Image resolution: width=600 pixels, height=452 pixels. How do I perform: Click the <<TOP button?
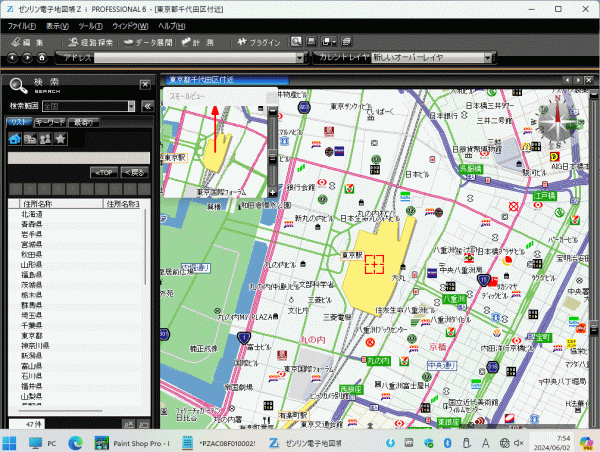point(104,173)
